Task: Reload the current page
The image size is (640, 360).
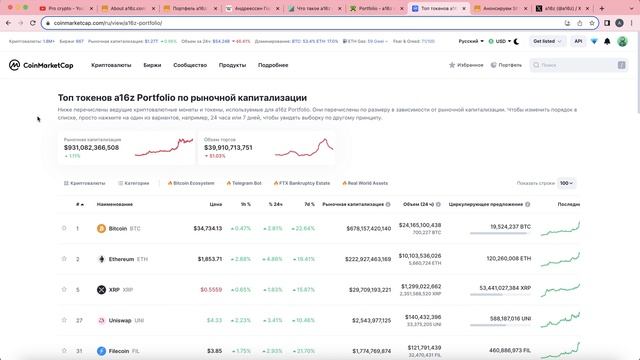Action: coord(33,23)
